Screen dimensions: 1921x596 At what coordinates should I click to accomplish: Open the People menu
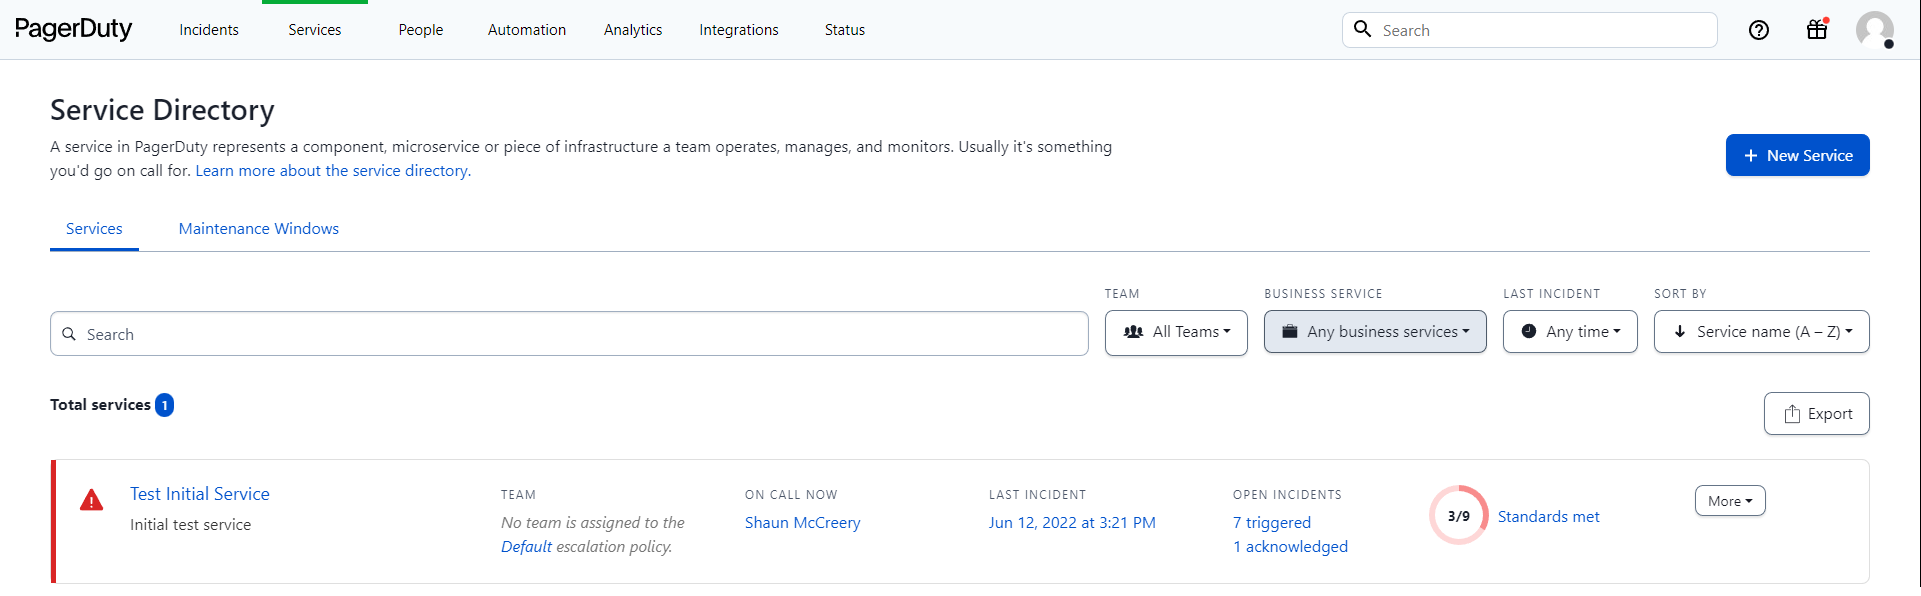click(421, 30)
